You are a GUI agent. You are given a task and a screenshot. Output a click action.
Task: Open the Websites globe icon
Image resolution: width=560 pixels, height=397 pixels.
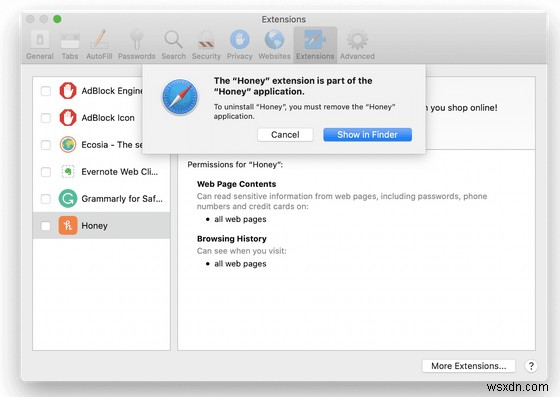click(274, 39)
